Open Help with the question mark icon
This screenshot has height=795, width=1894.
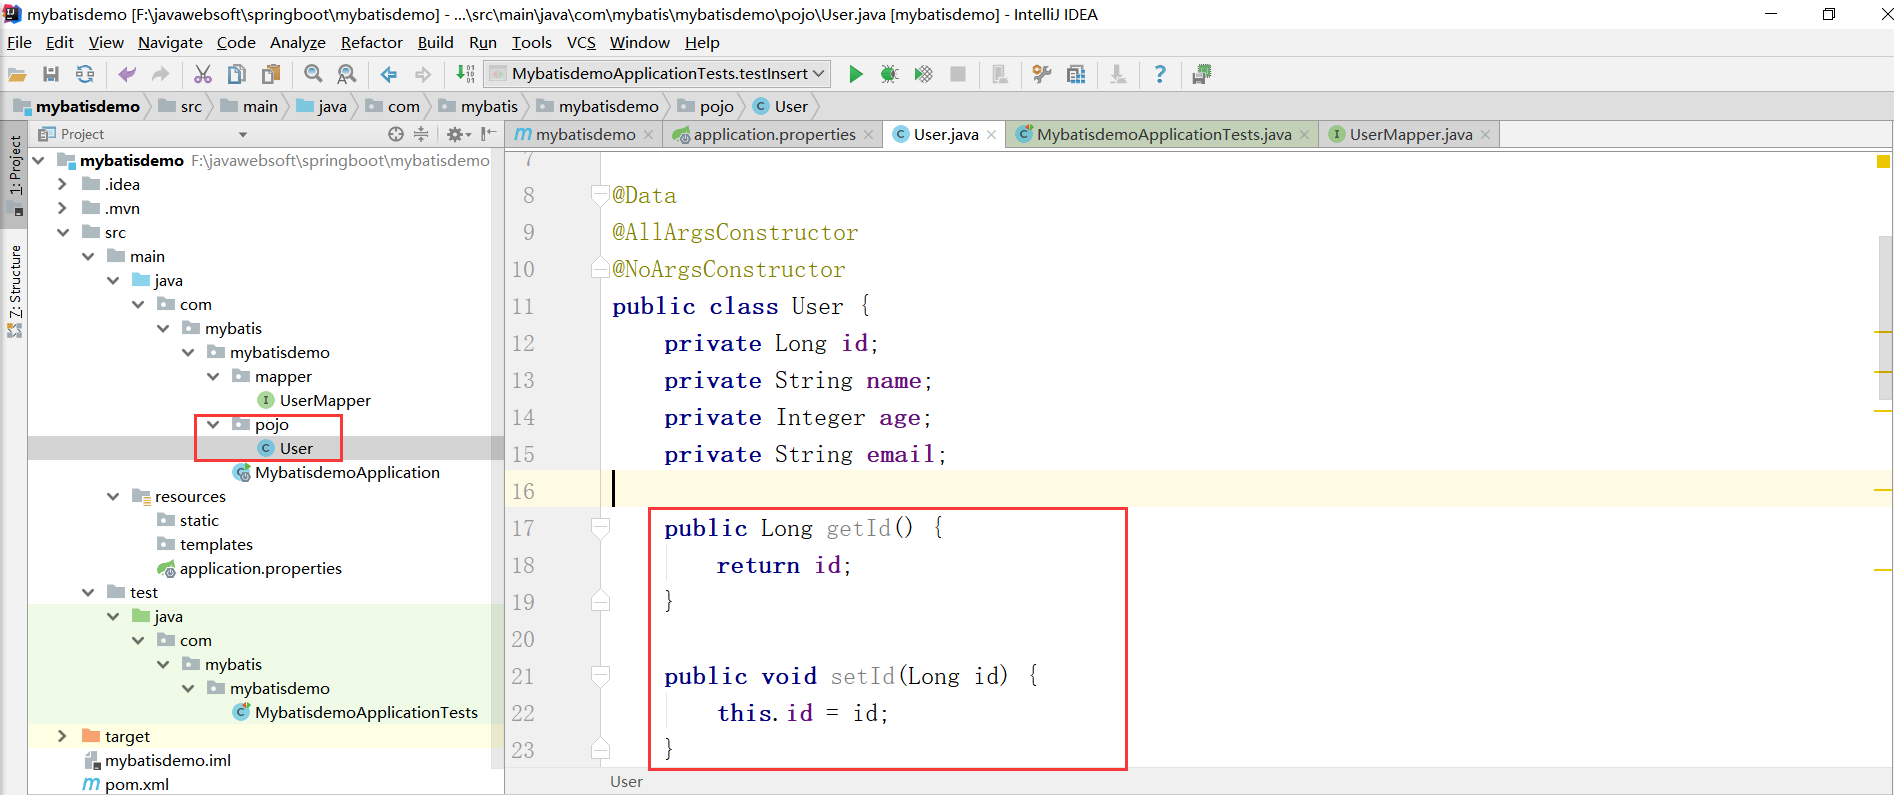pos(1160,74)
